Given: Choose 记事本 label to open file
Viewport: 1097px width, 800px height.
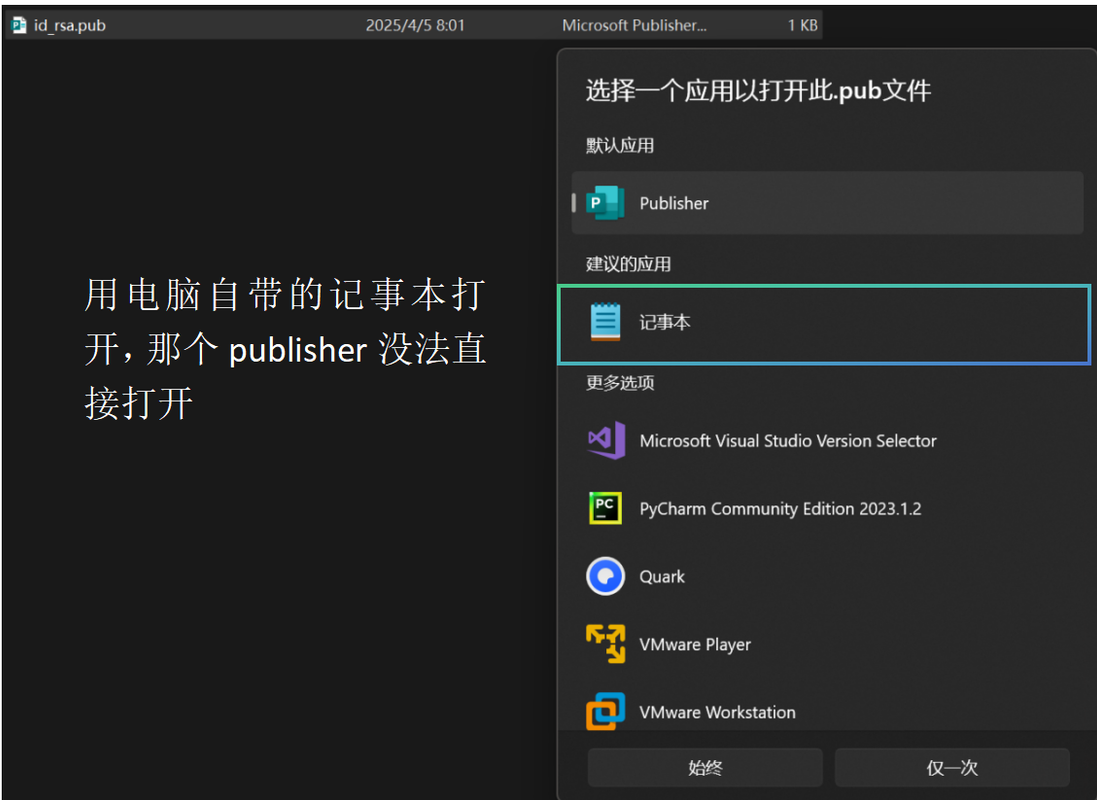Looking at the screenshot, I should (665, 322).
